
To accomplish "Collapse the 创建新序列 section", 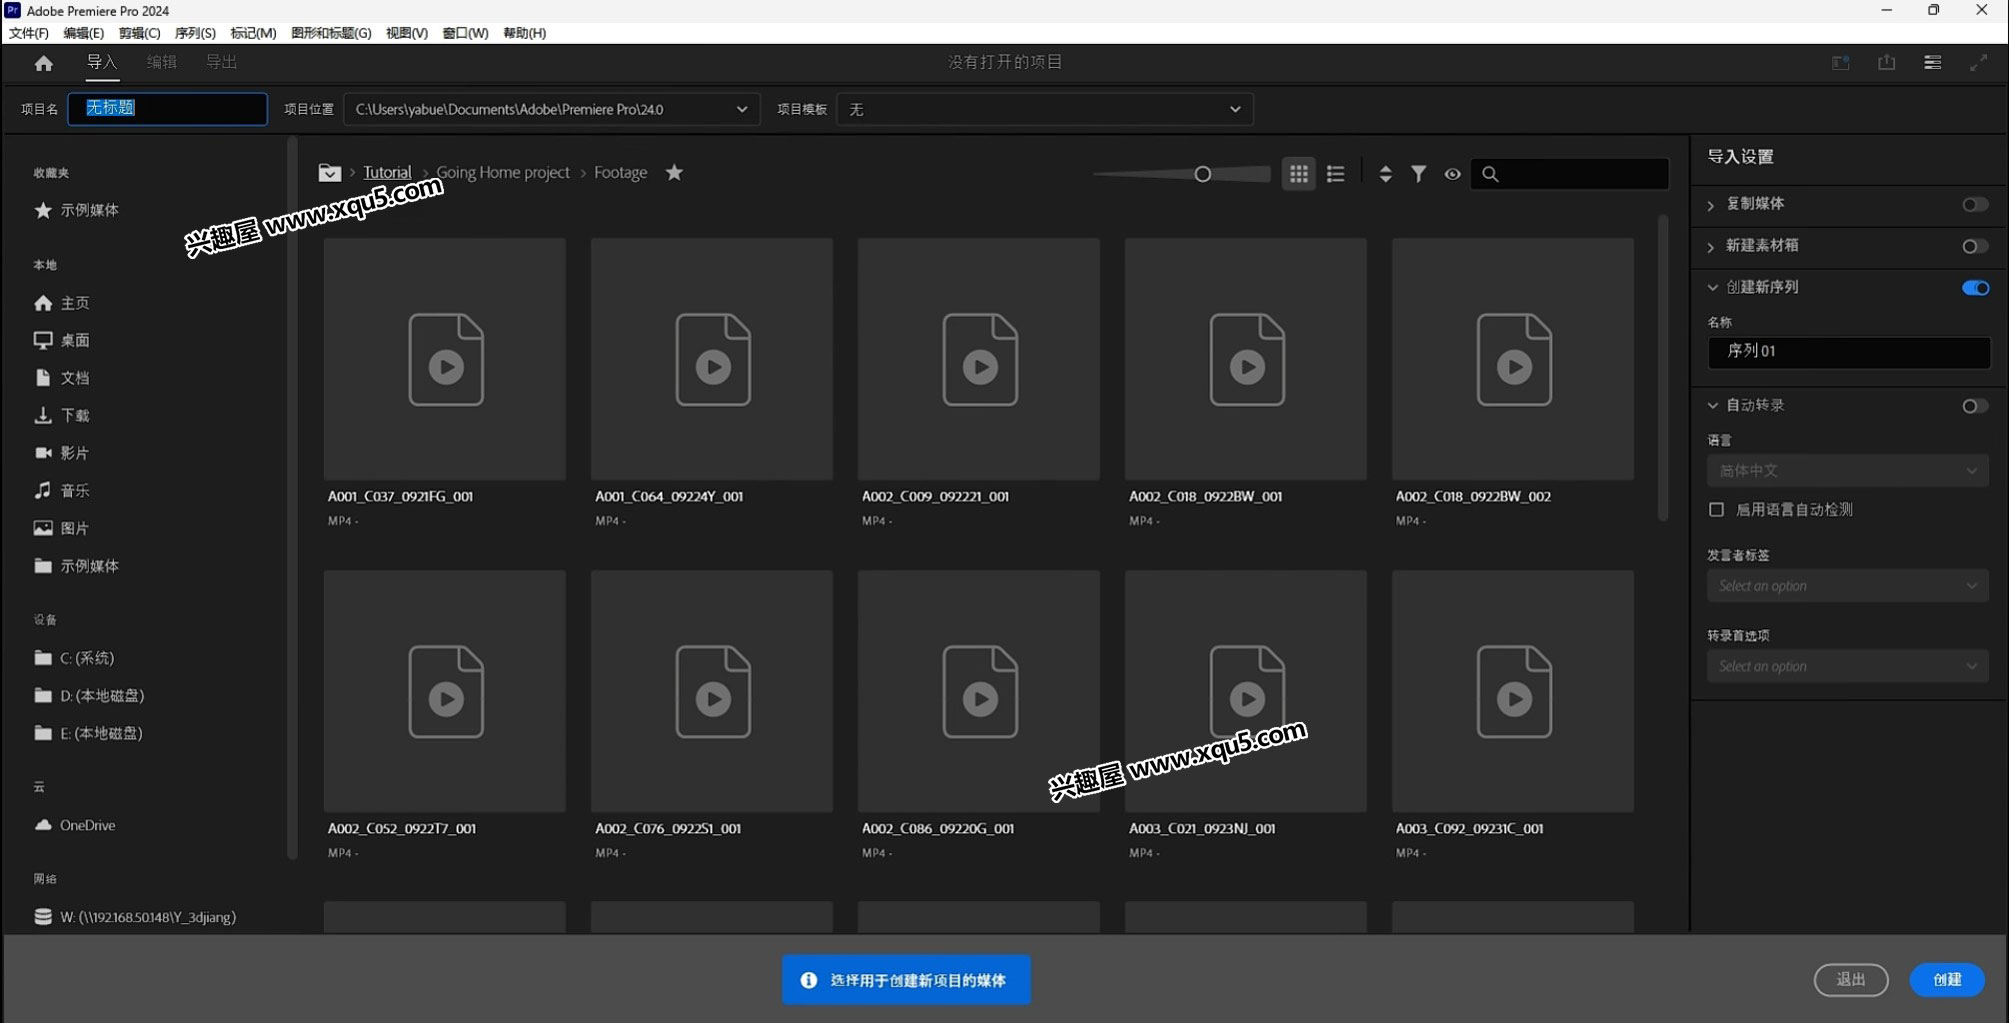I will pyautogui.click(x=1712, y=288).
